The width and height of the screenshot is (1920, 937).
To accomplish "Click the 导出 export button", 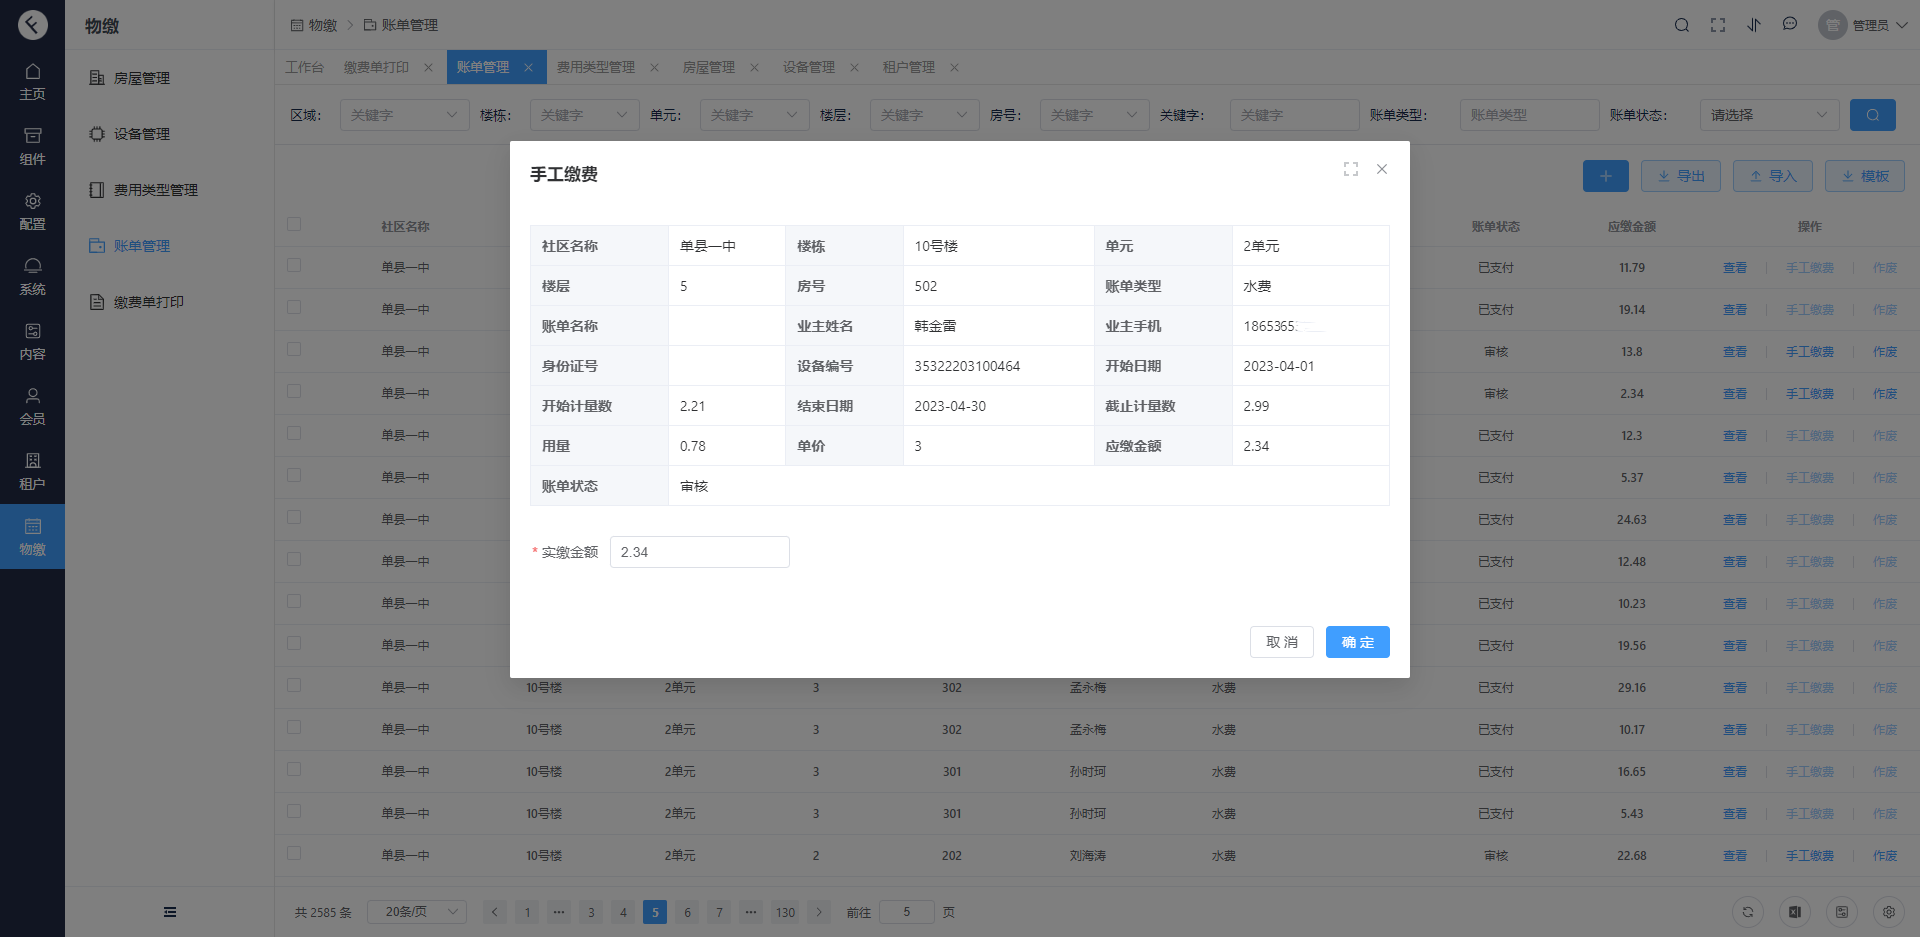I will tap(1681, 176).
